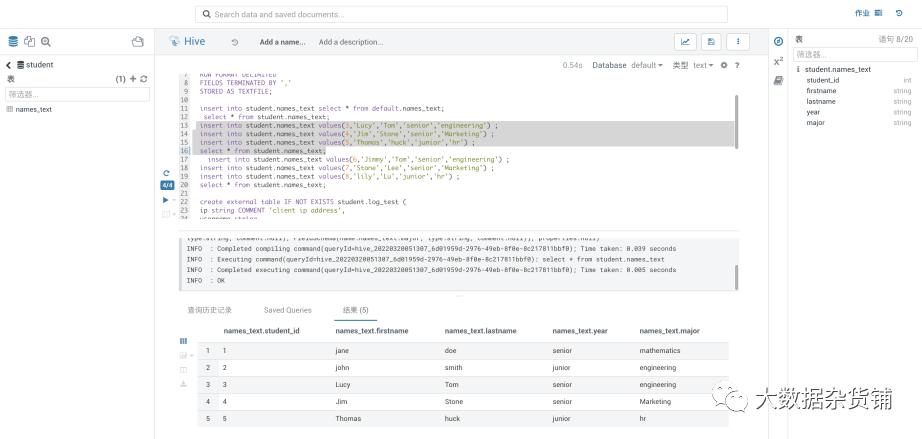Open the query history icon next to Hive
Viewport: 922px width, 439px height.
235,42
